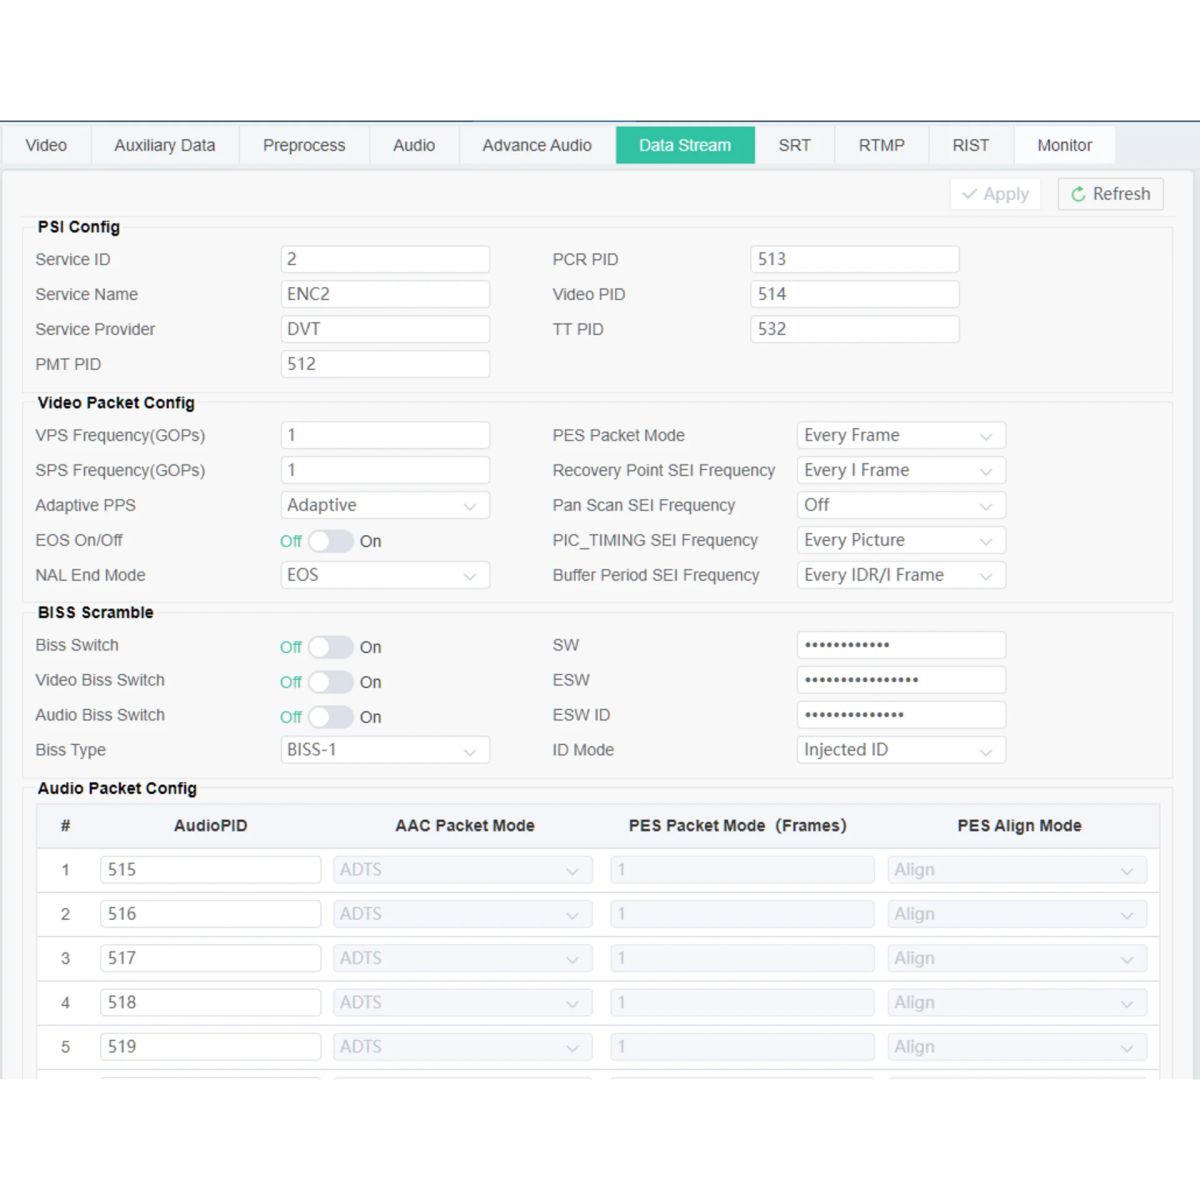The width and height of the screenshot is (1200, 1200).
Task: Click the Video PID field
Action: tap(854, 294)
